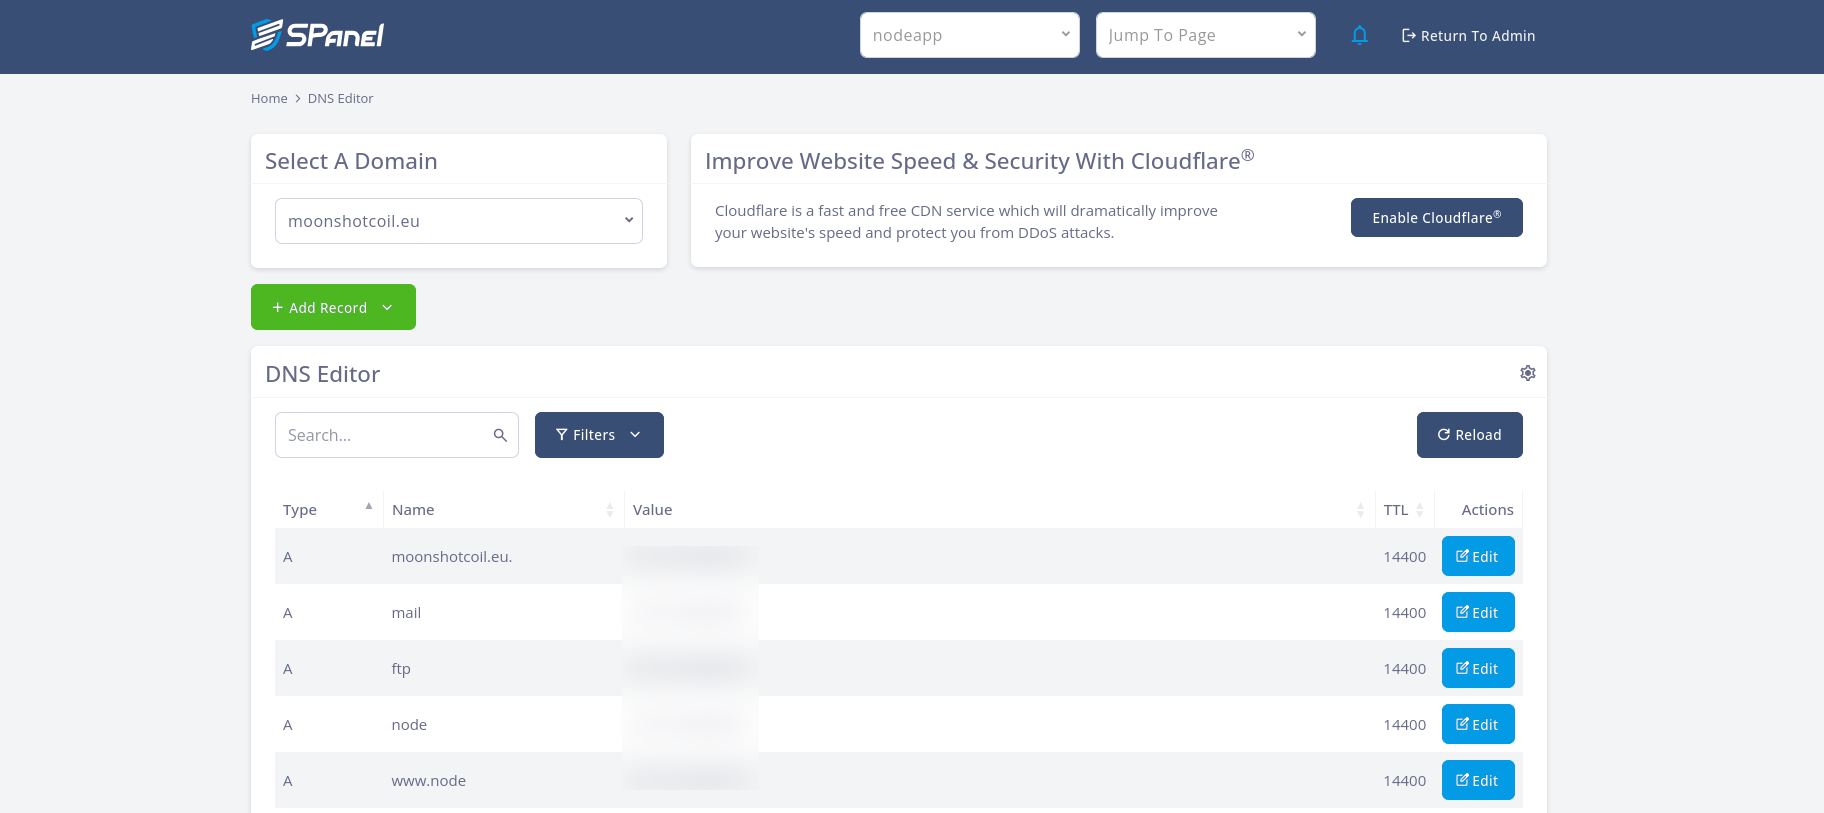Expand the Filters dropdown

(599, 435)
